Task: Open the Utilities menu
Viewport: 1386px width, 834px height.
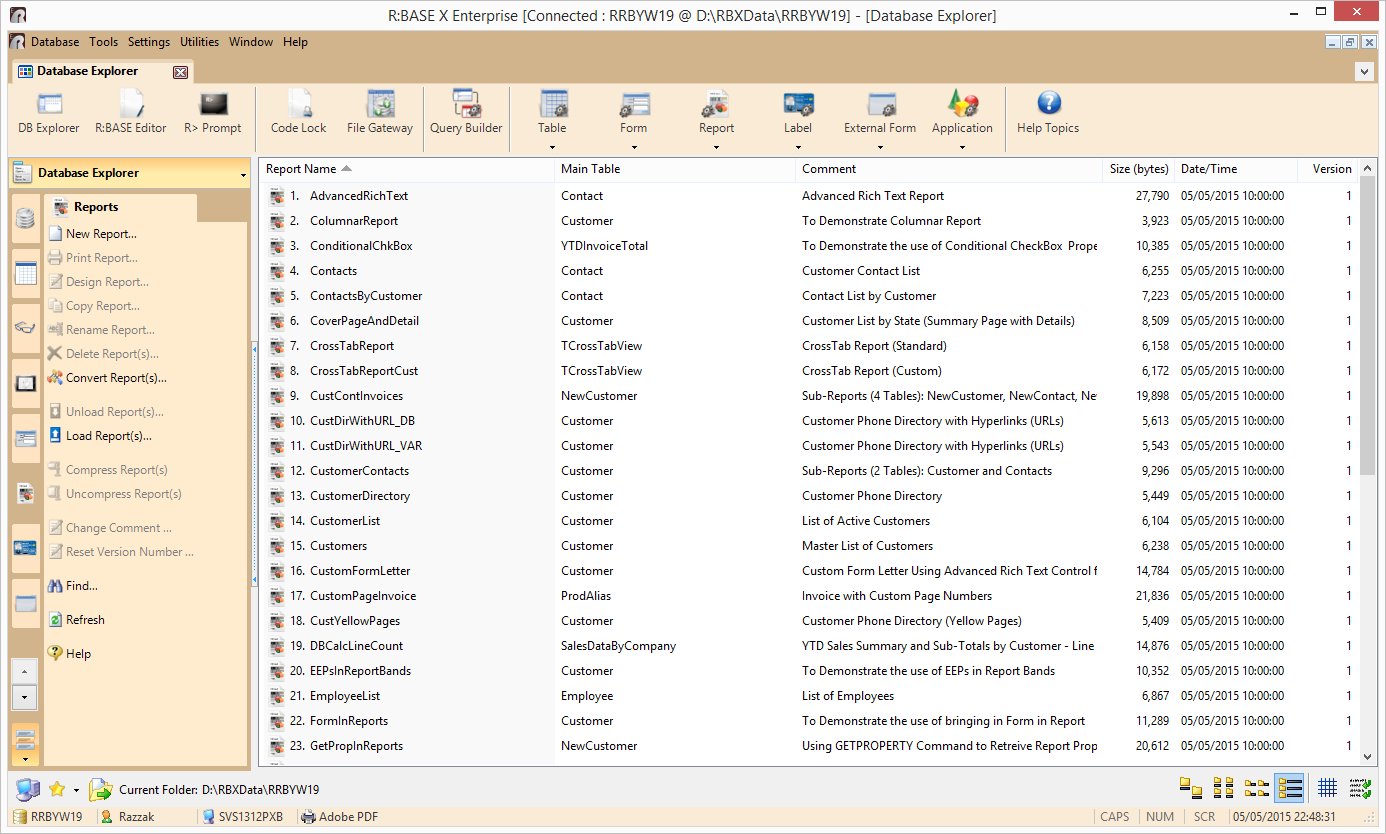Action: (199, 42)
